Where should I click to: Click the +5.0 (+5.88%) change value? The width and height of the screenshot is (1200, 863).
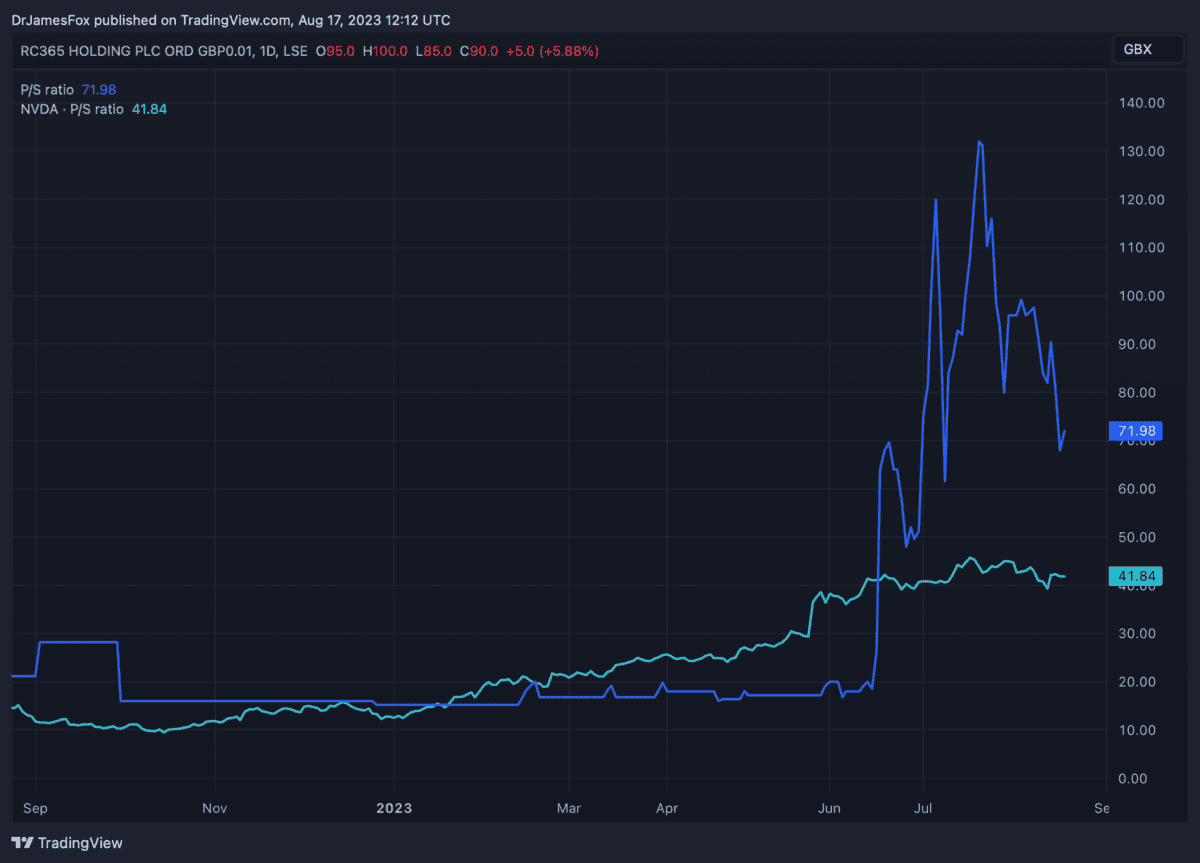click(552, 51)
